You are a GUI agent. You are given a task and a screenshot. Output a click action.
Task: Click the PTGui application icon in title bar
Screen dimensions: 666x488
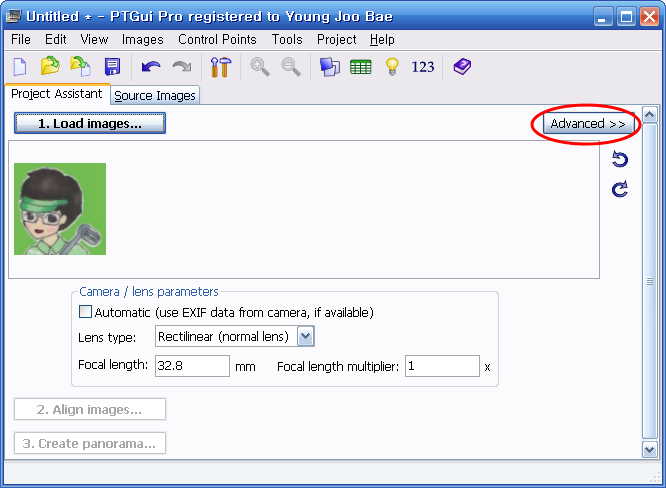click(x=14, y=16)
